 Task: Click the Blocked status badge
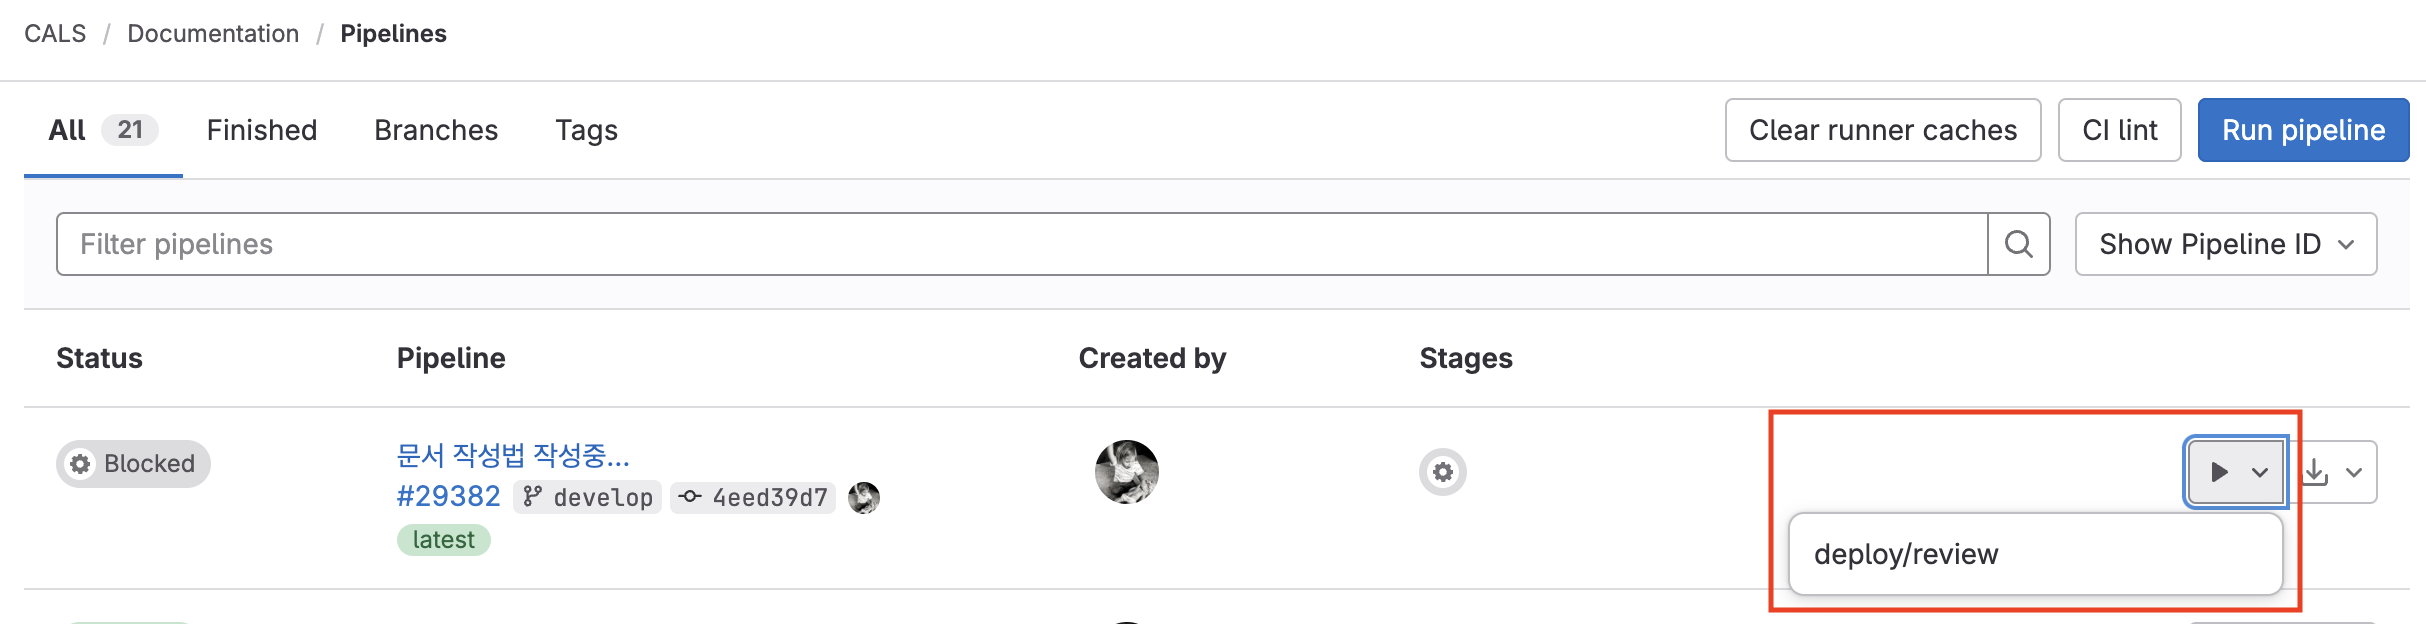(x=133, y=464)
